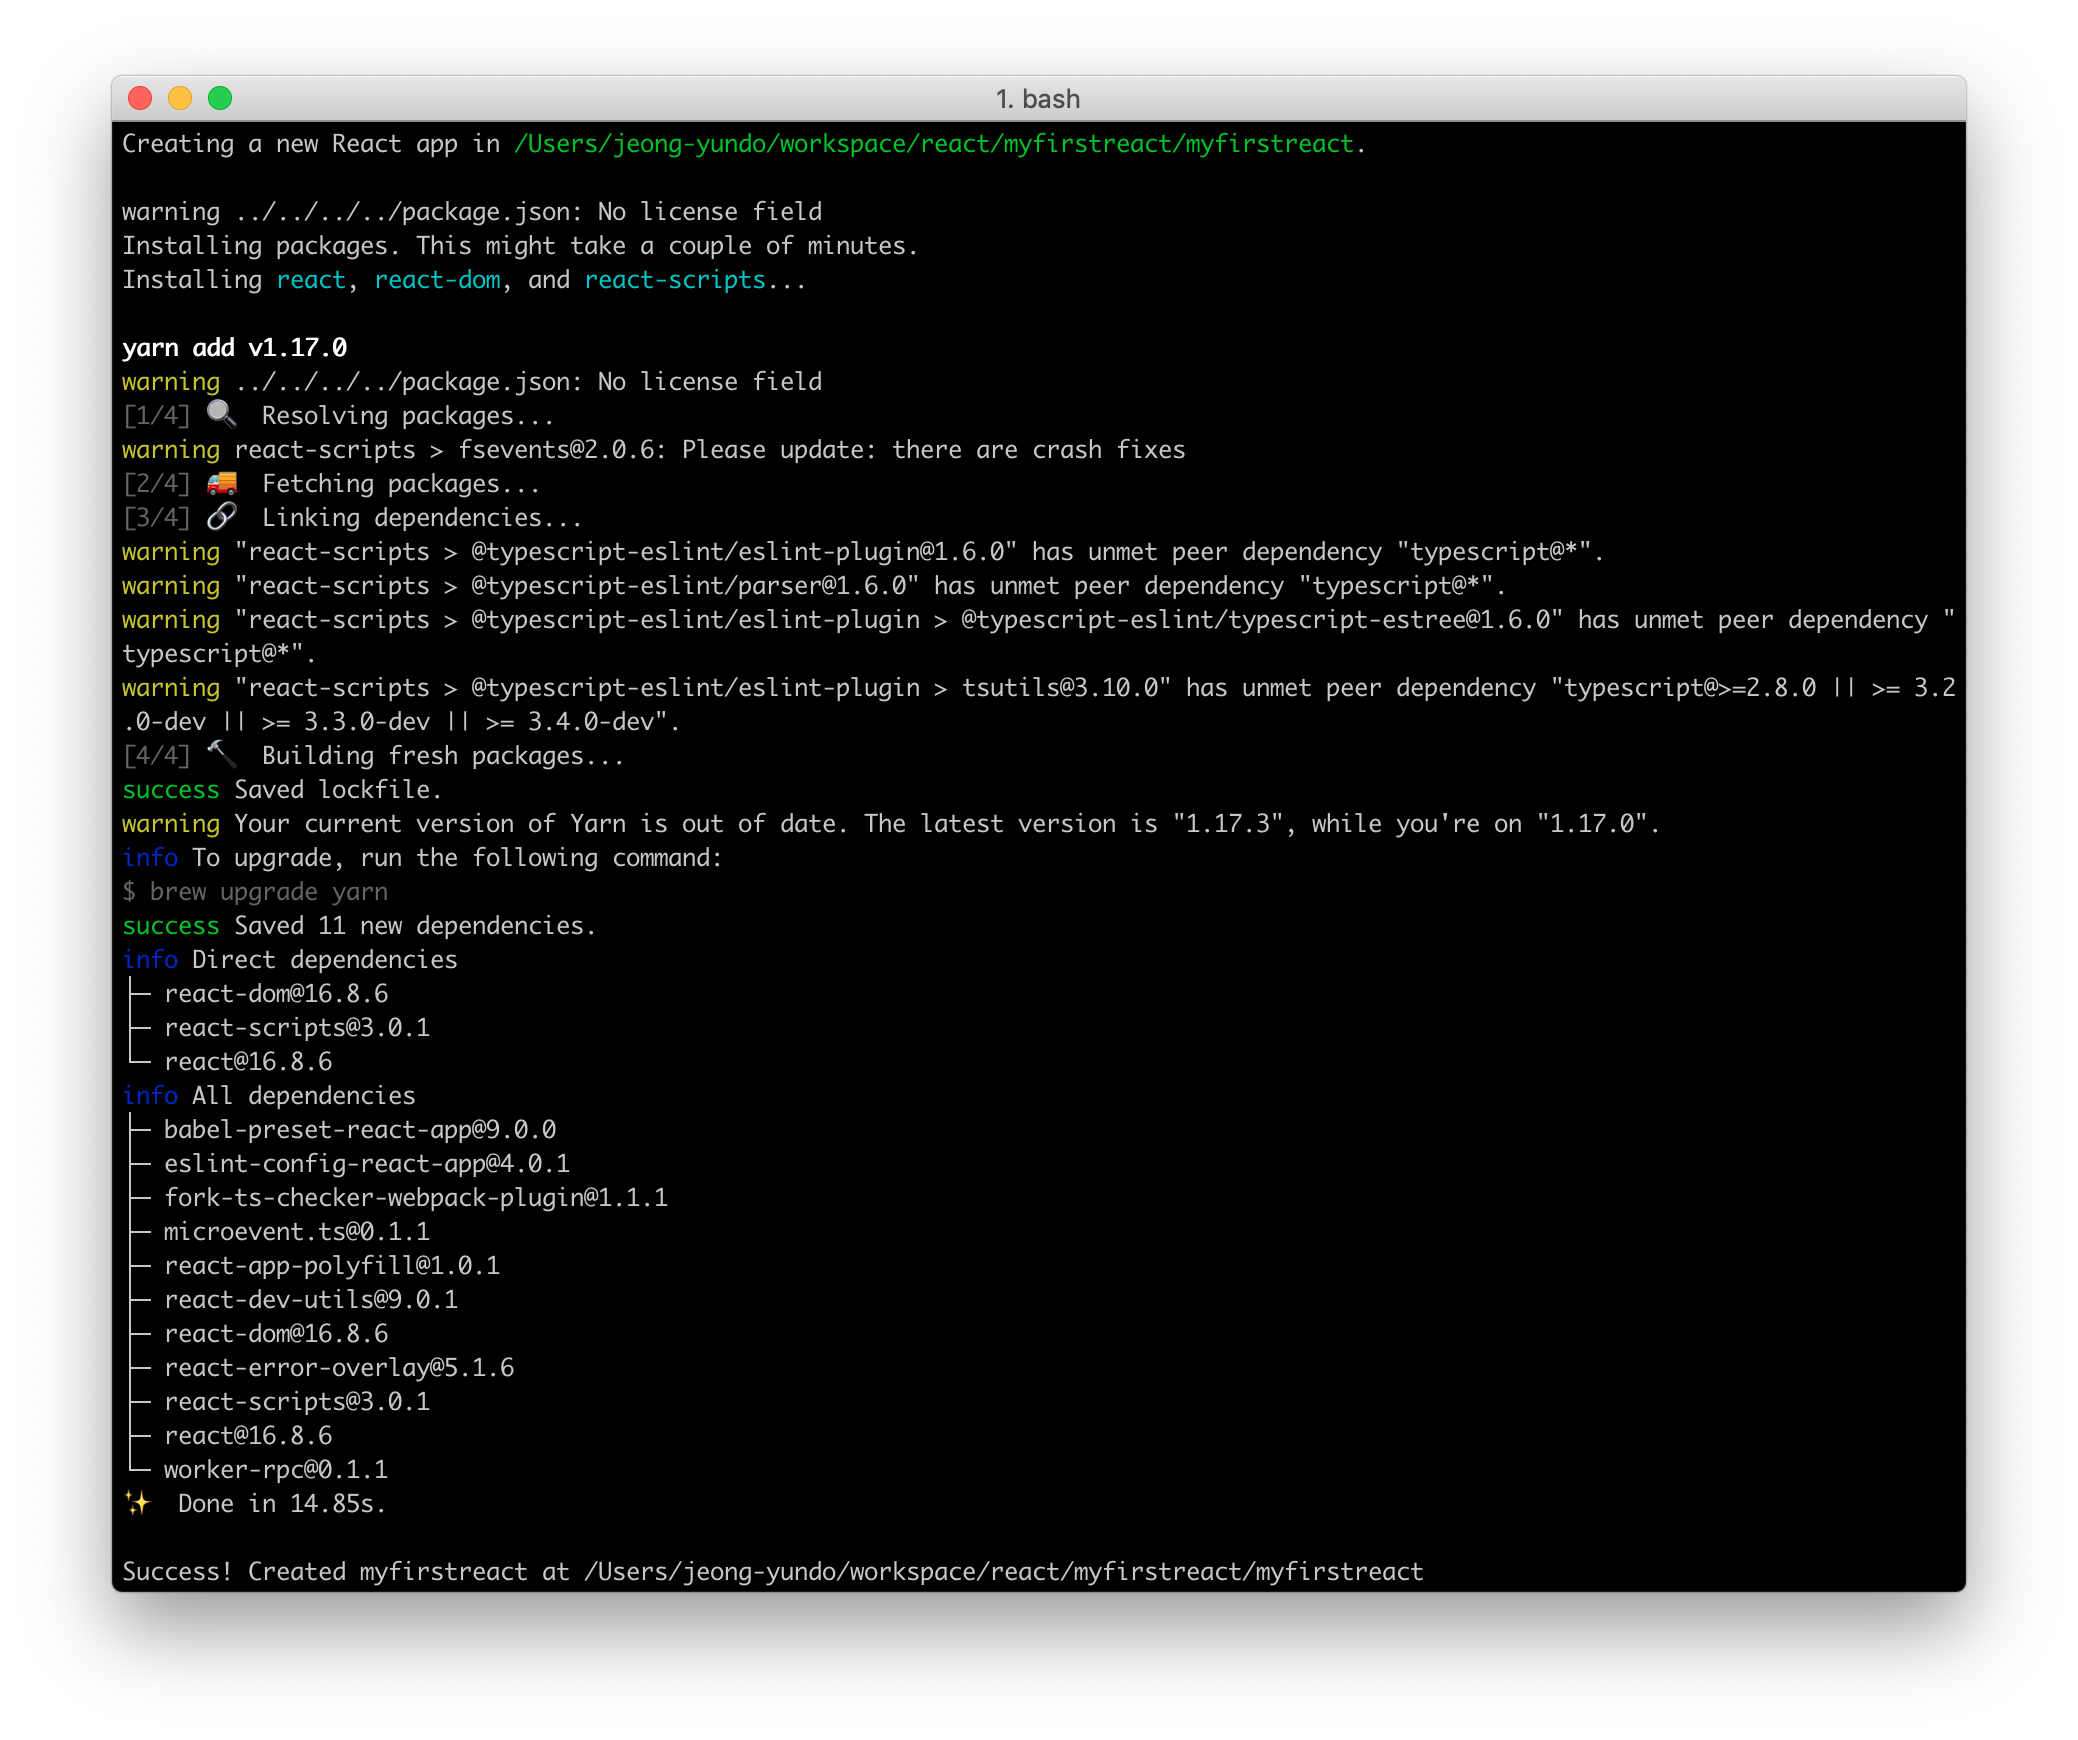Image resolution: width=2078 pixels, height=1740 pixels.
Task: Click the yellow minimize window button
Action: (180, 98)
